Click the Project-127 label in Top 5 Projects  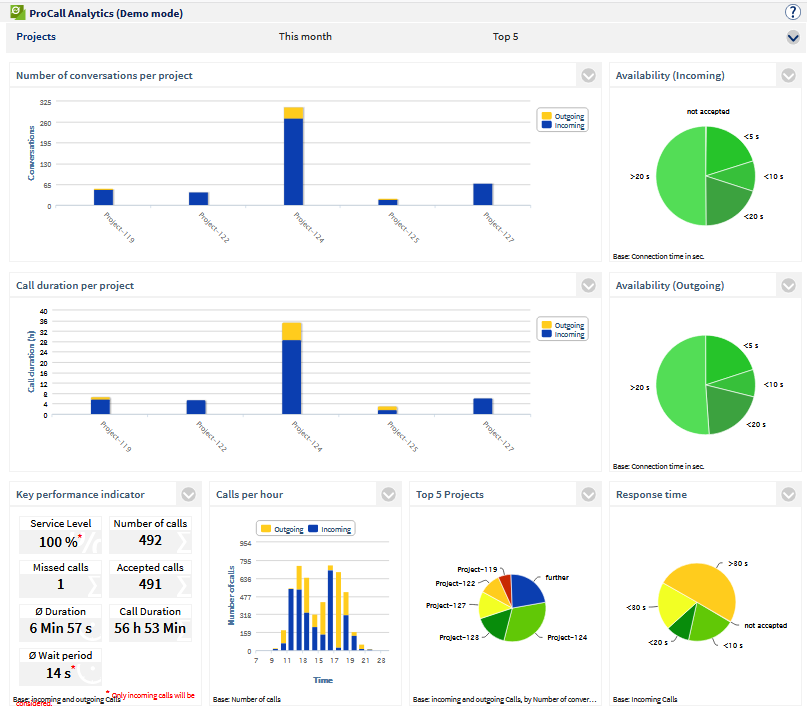click(x=446, y=605)
